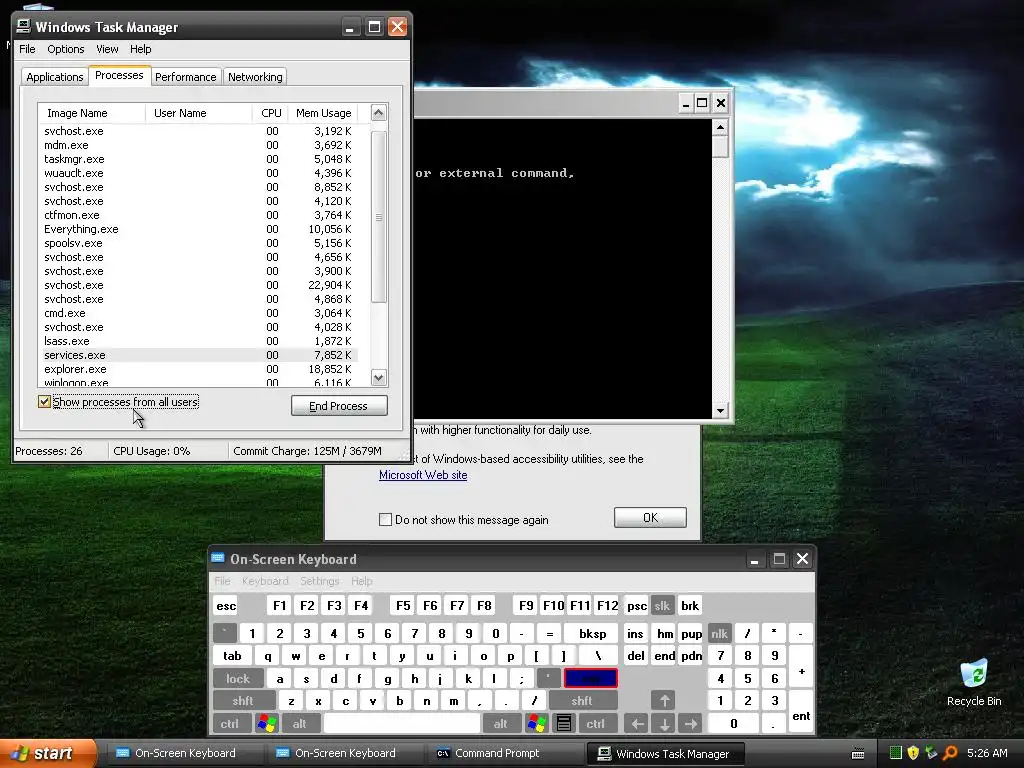Toggle the nlk num lock key
This screenshot has height=768, width=1024.
720,633
